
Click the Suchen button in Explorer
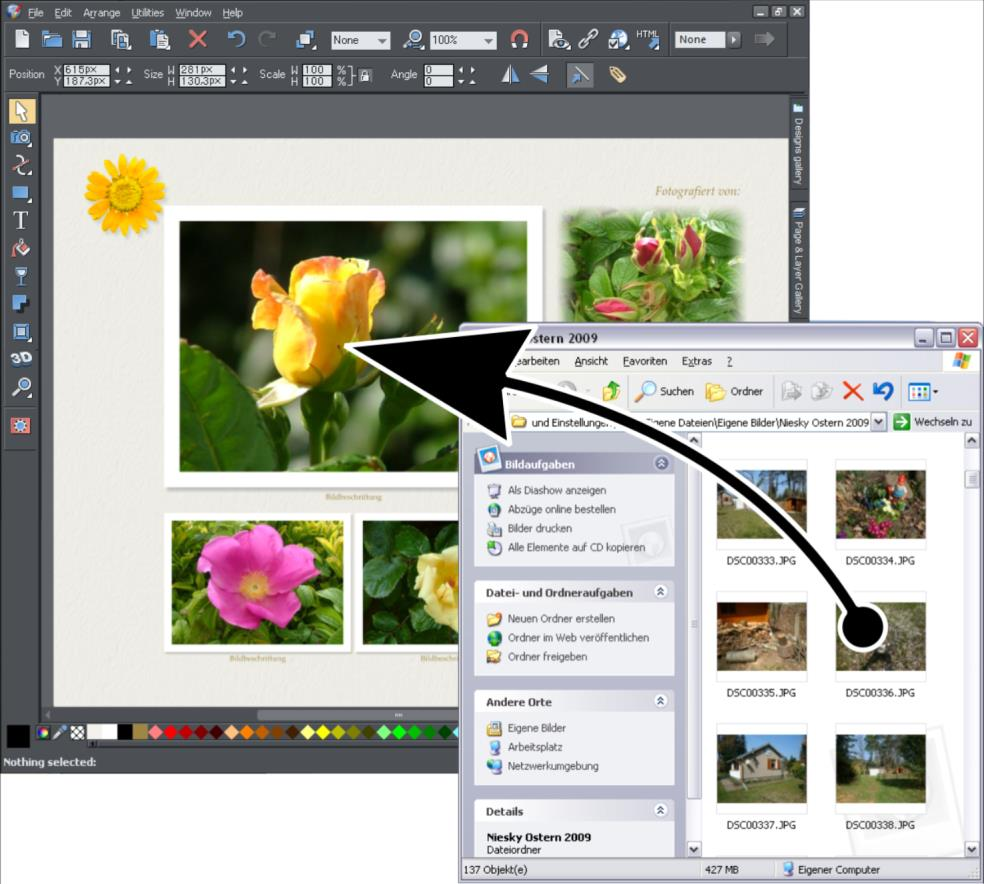pos(665,391)
